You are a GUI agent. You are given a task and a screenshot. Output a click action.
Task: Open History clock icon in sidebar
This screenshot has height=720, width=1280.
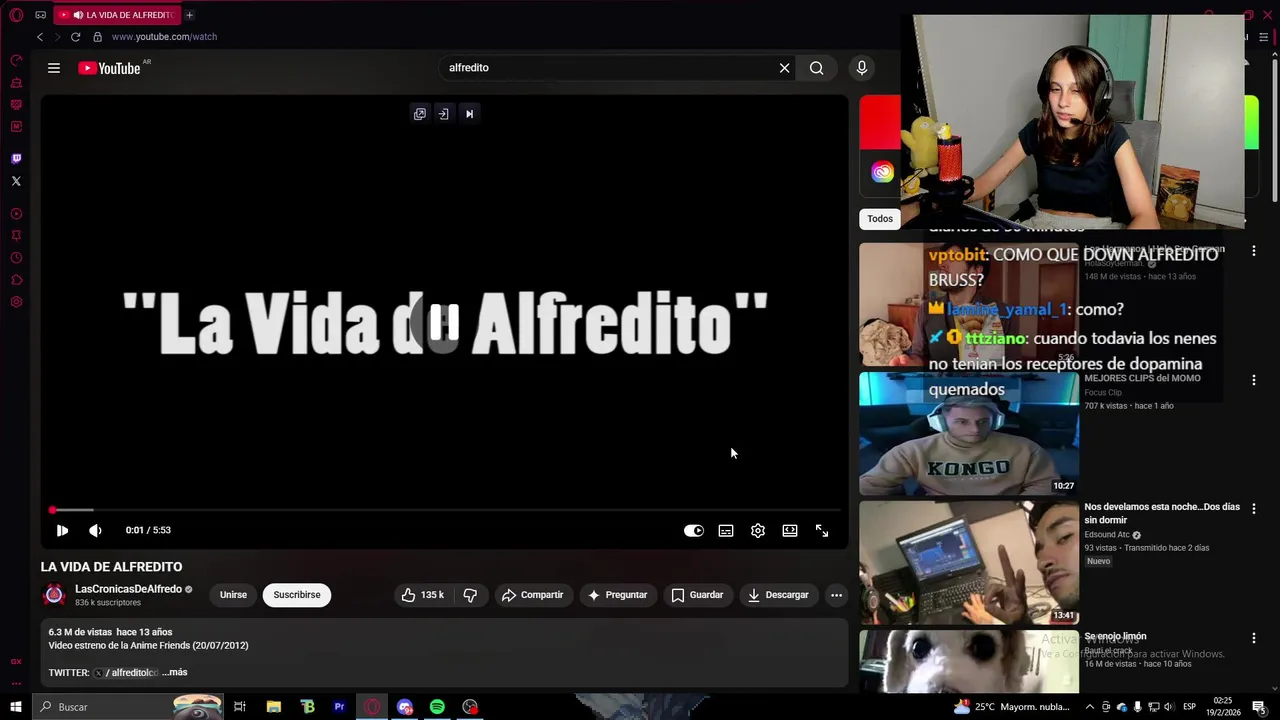click(16, 258)
